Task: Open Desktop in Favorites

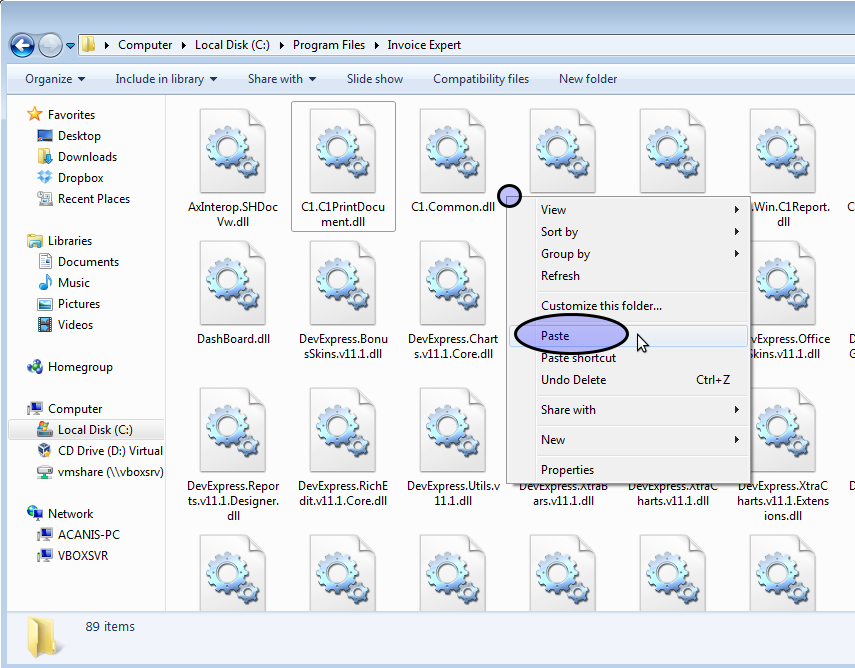Action: point(79,136)
